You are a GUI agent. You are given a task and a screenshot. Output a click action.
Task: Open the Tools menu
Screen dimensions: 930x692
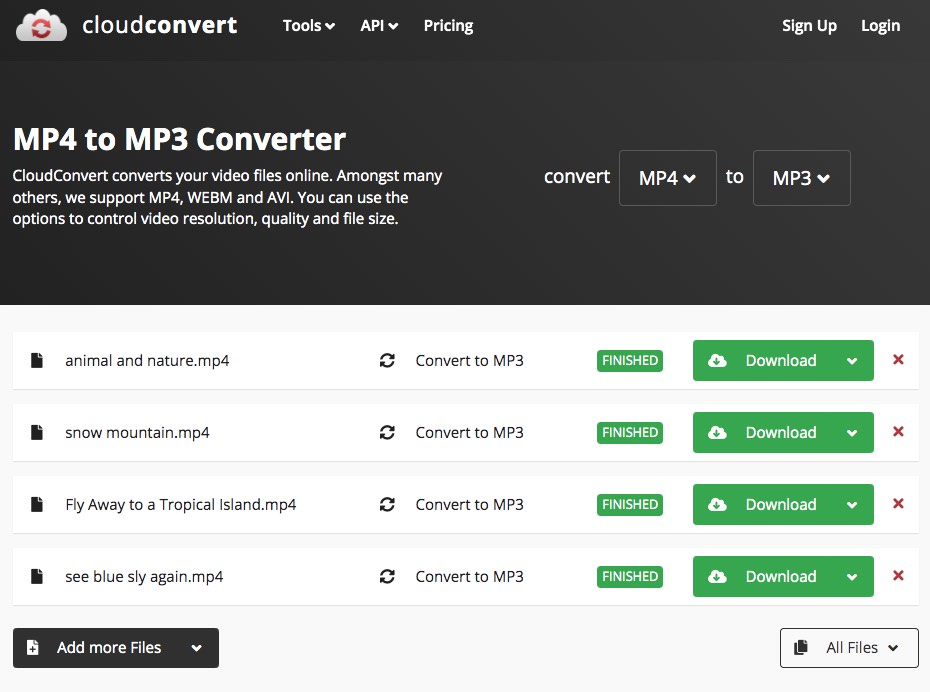tap(308, 25)
